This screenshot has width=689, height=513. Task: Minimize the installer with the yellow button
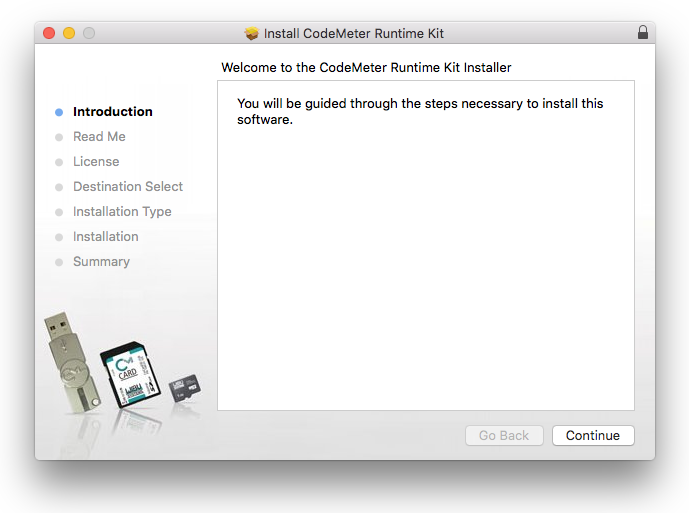click(x=69, y=33)
